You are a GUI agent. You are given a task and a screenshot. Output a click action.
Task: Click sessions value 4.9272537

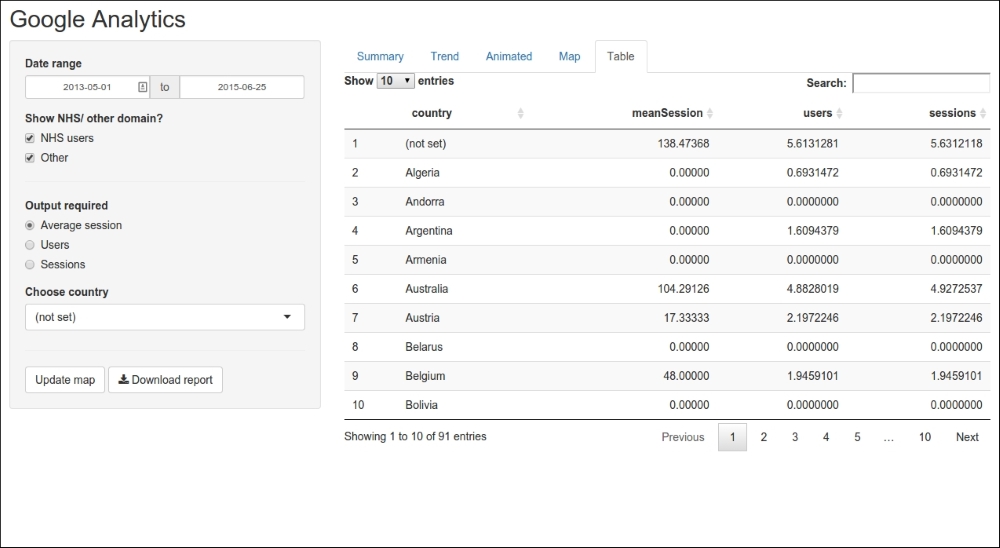[956, 289]
